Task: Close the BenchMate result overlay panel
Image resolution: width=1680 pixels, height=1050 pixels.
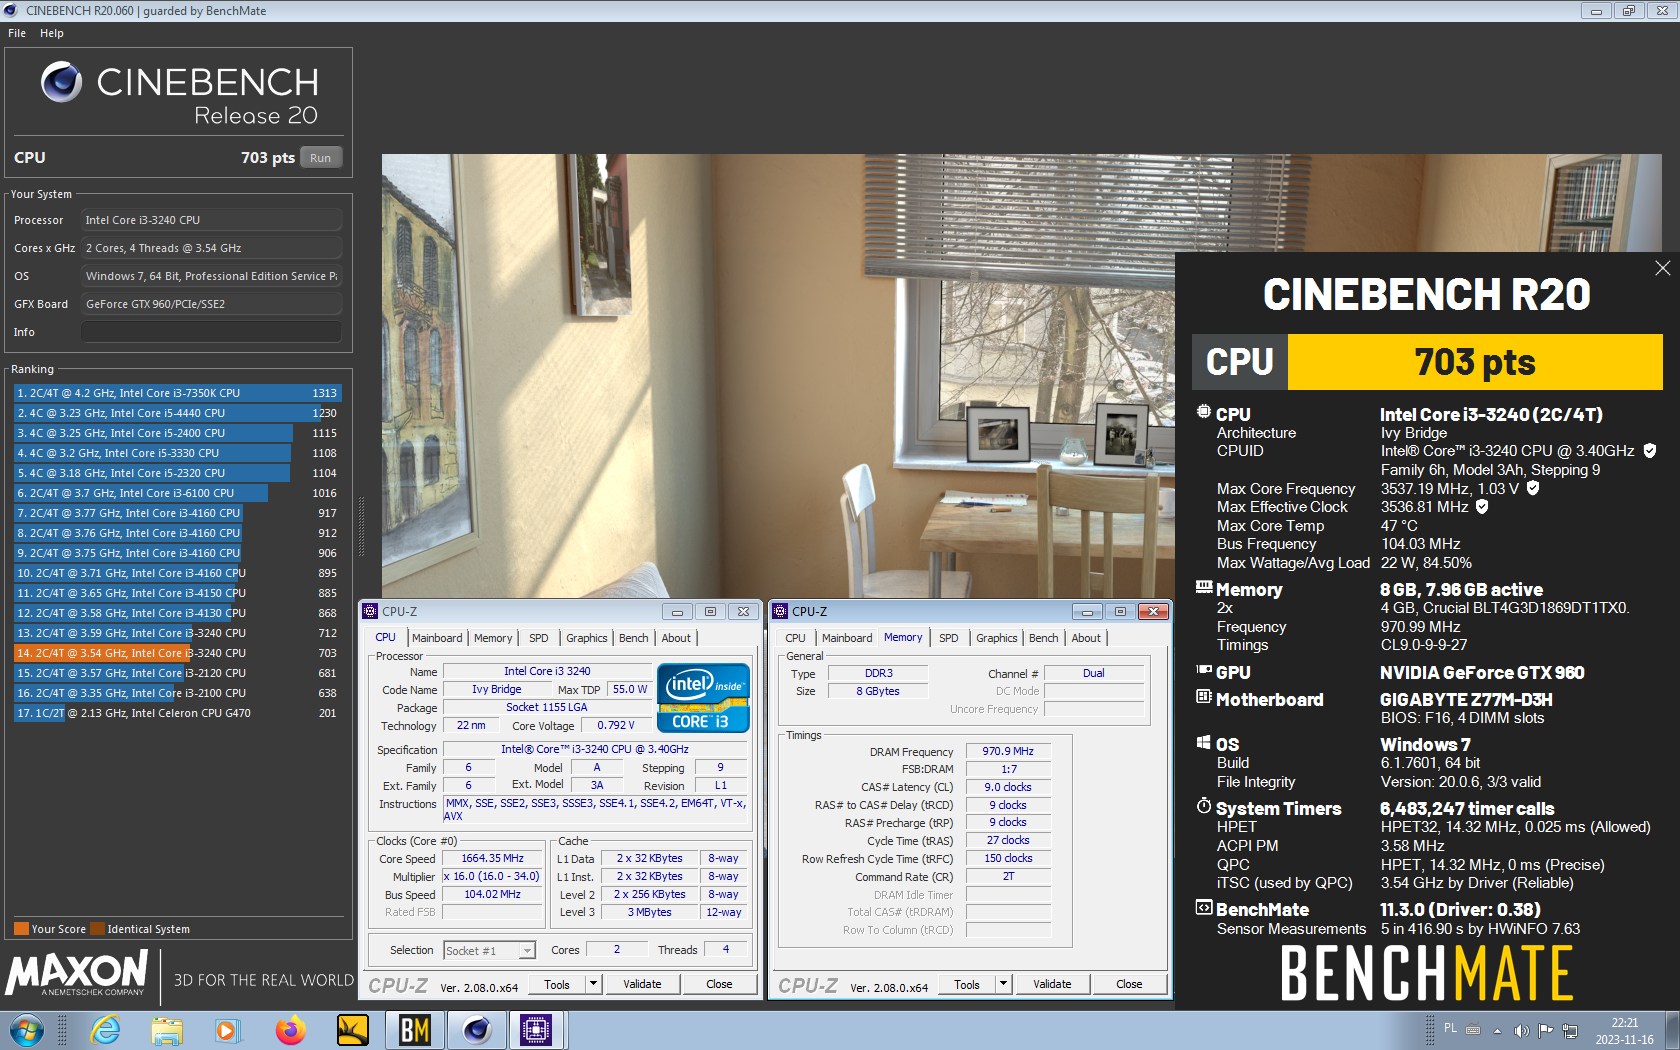Action: tap(1662, 268)
